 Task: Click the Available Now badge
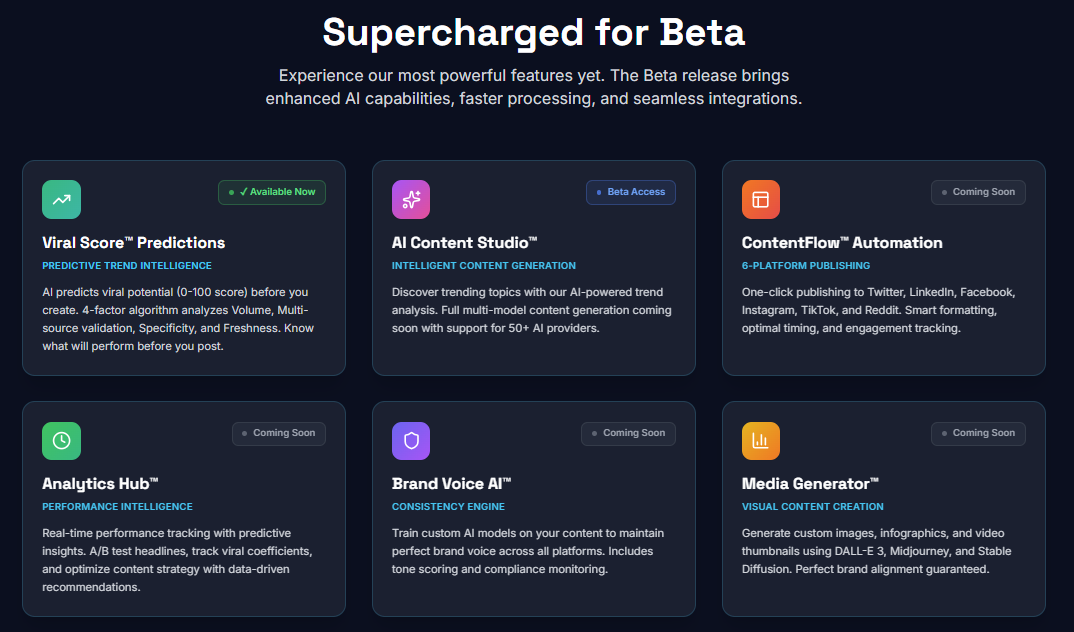pyautogui.click(x=271, y=192)
